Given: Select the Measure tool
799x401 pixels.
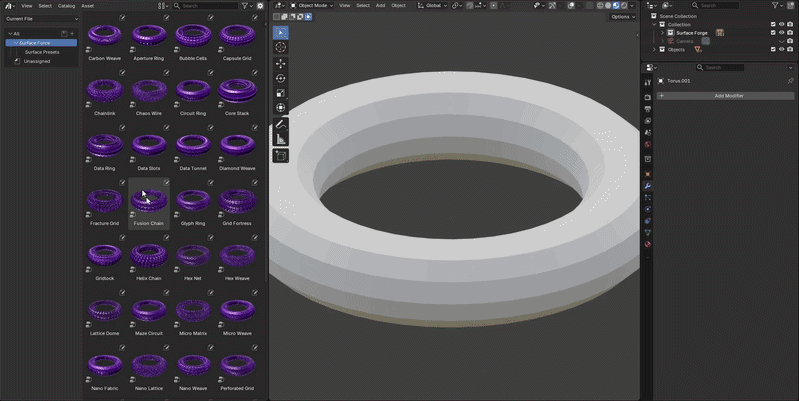Looking at the screenshot, I should [280, 139].
